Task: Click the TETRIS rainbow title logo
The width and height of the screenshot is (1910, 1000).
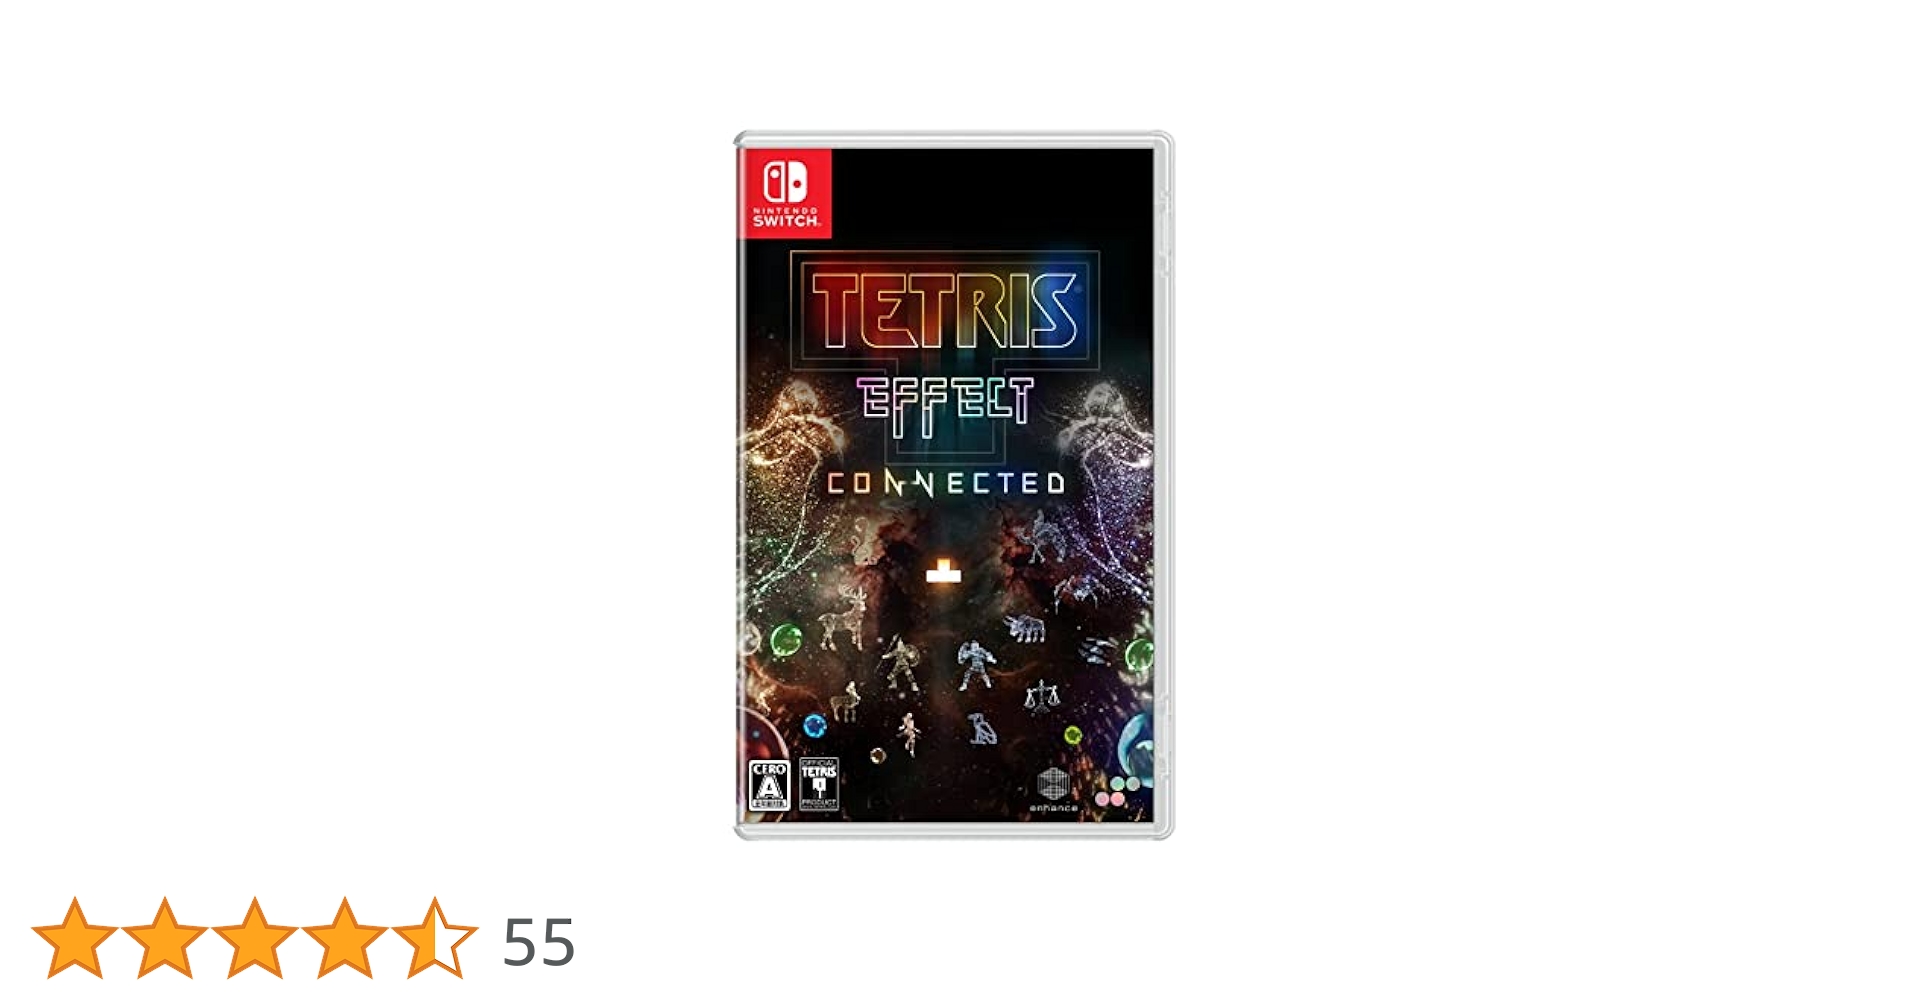Action: pyautogui.click(x=945, y=309)
